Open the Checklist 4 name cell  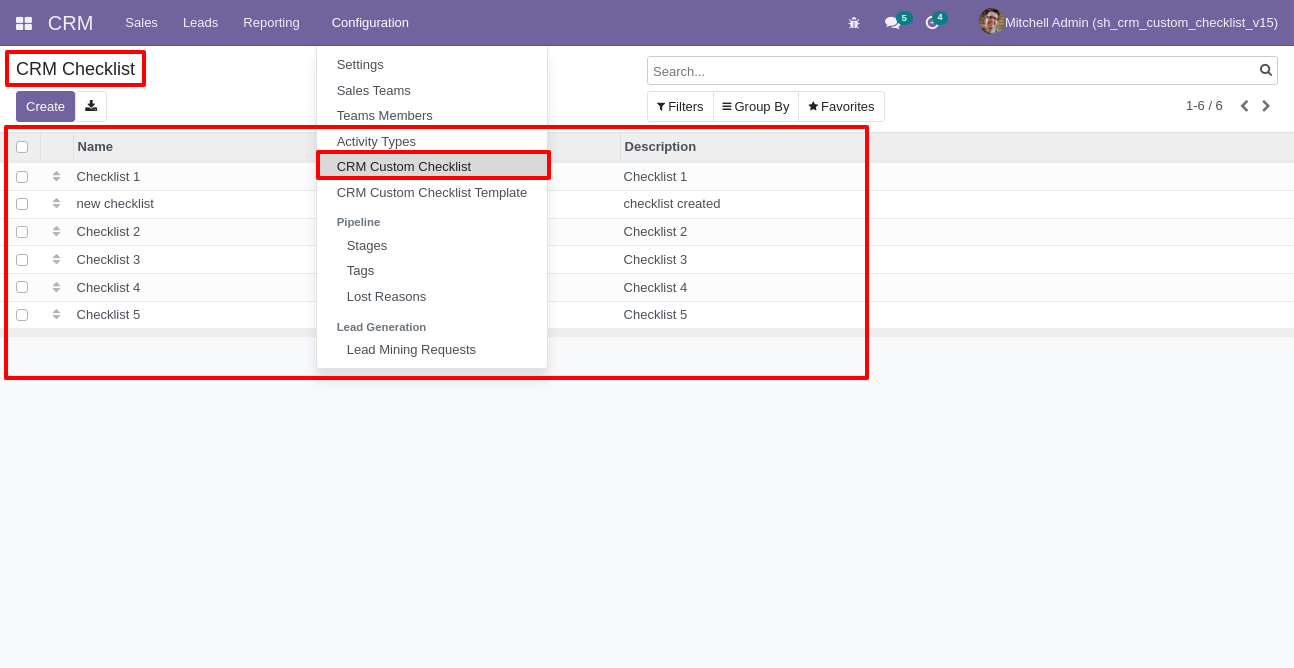pyautogui.click(x=108, y=288)
